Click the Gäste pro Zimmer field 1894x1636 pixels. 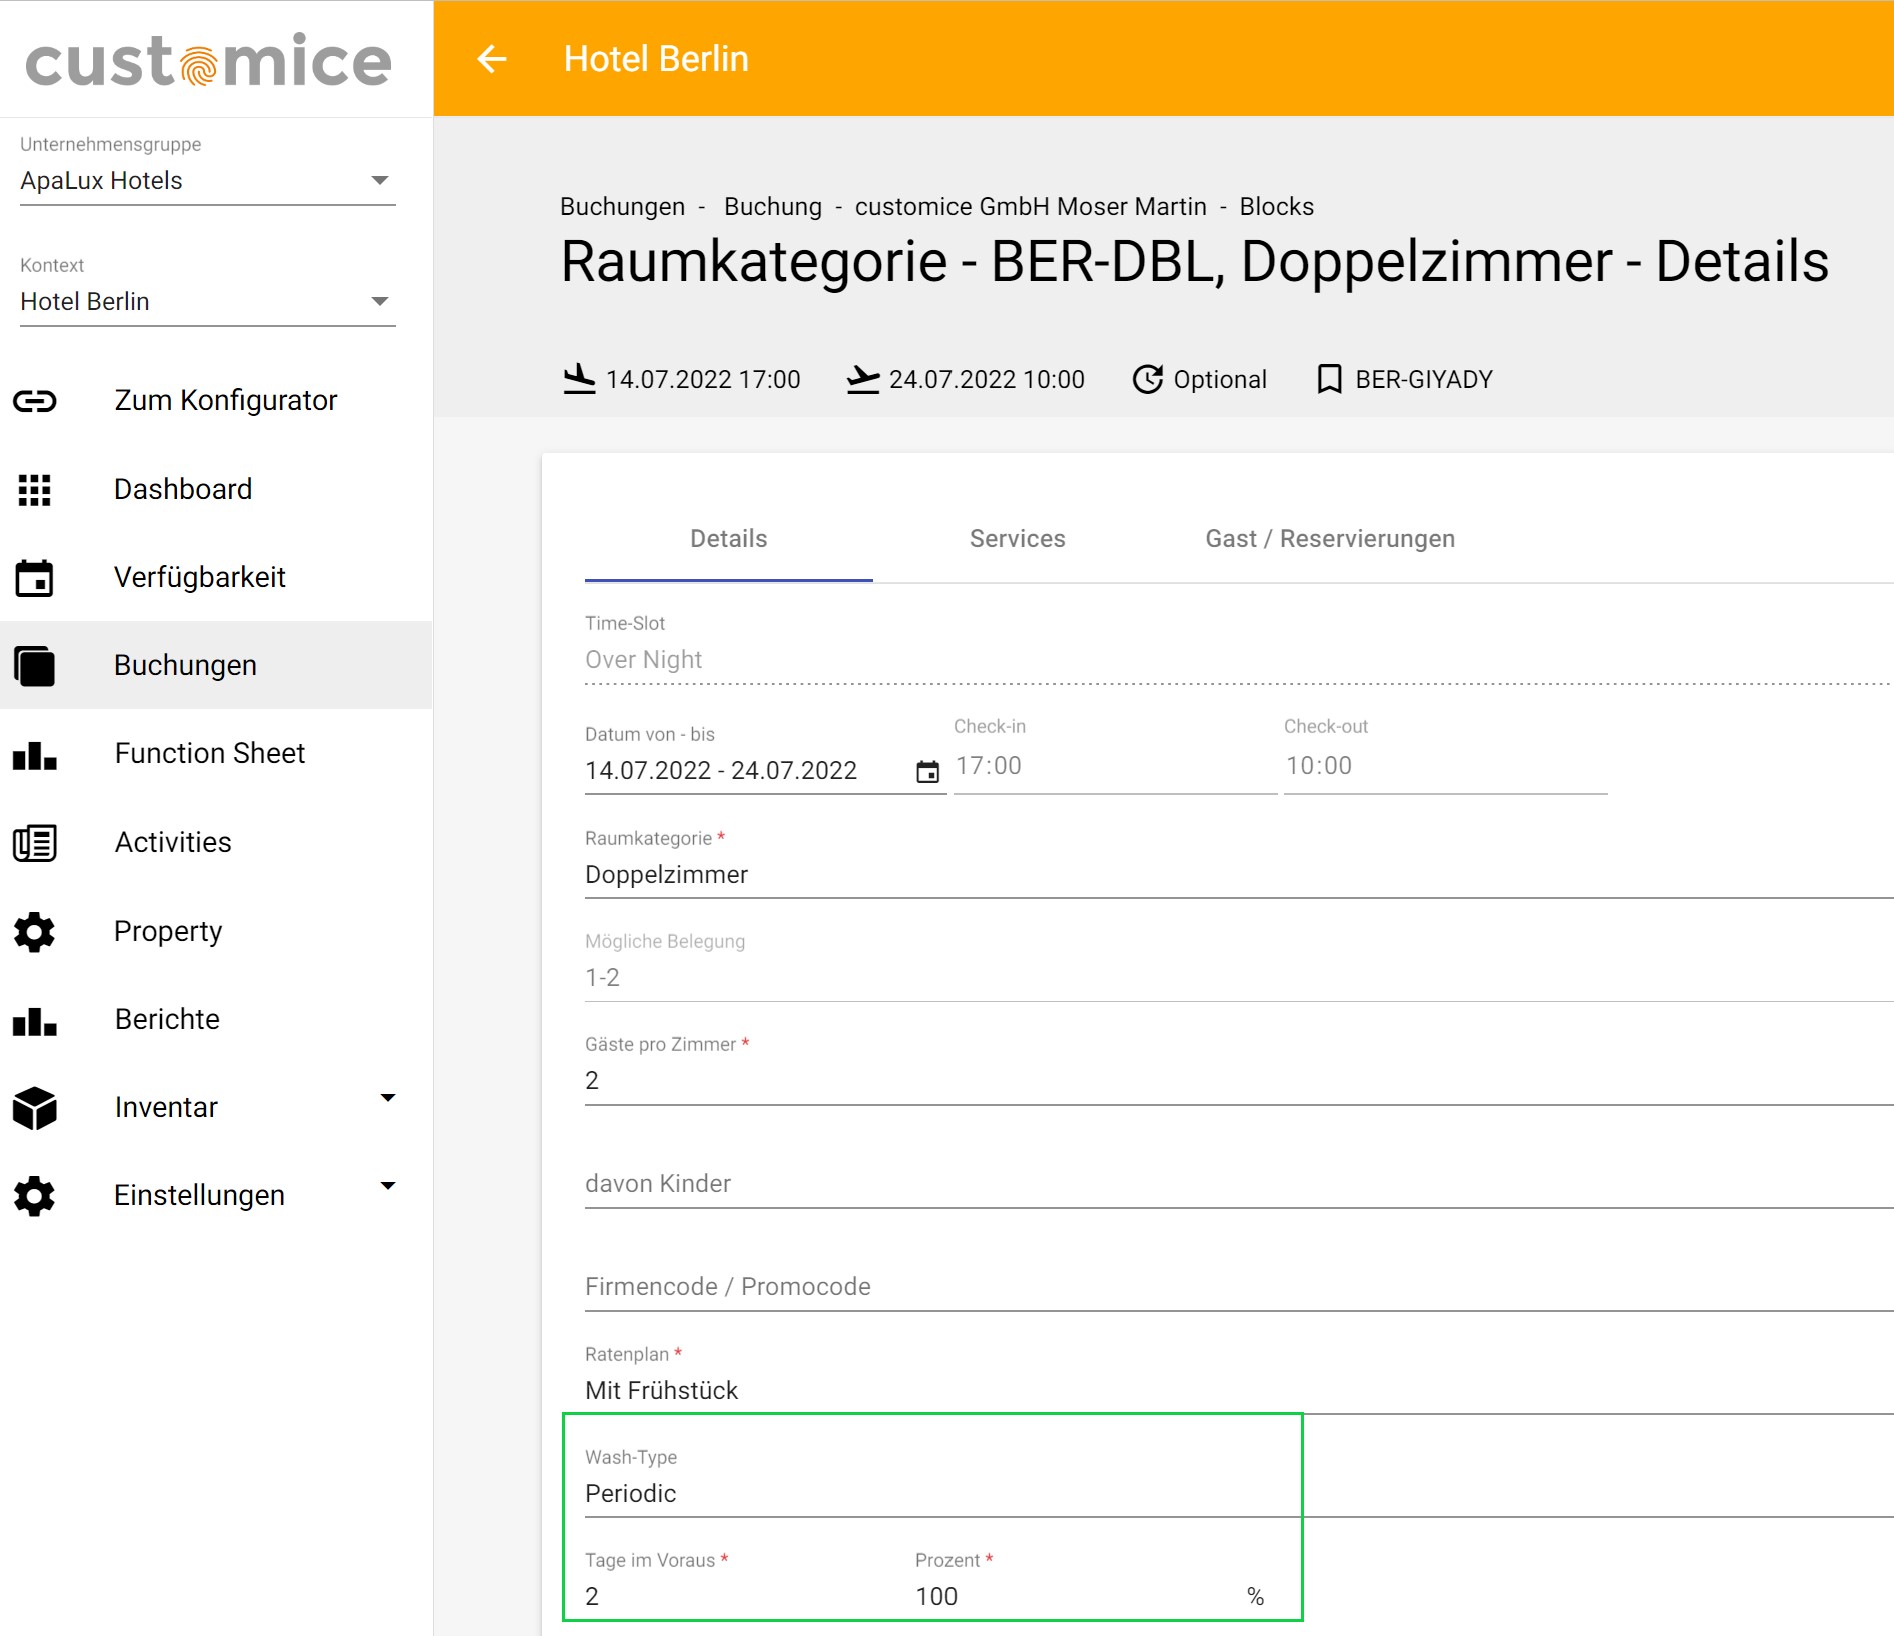(1239, 1081)
